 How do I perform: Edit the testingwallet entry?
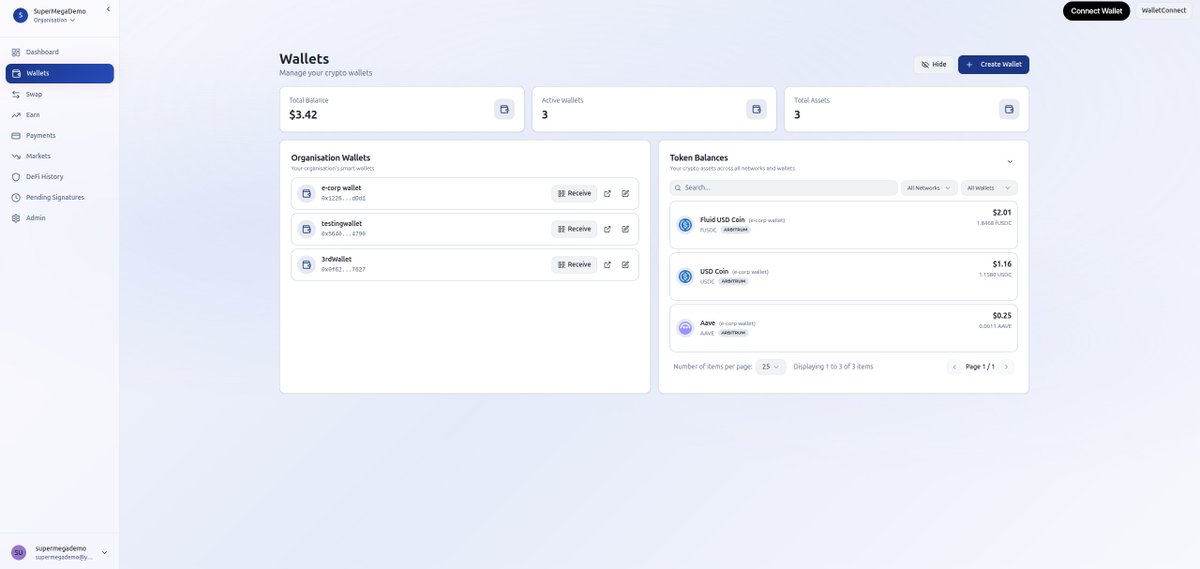point(625,229)
